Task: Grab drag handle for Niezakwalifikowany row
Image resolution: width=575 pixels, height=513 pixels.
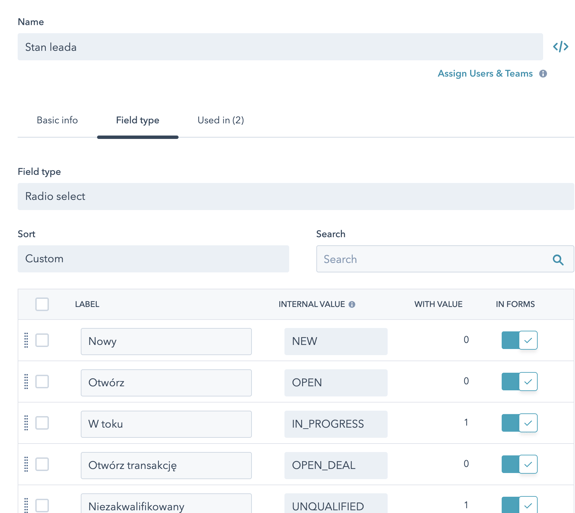Action: 26,505
